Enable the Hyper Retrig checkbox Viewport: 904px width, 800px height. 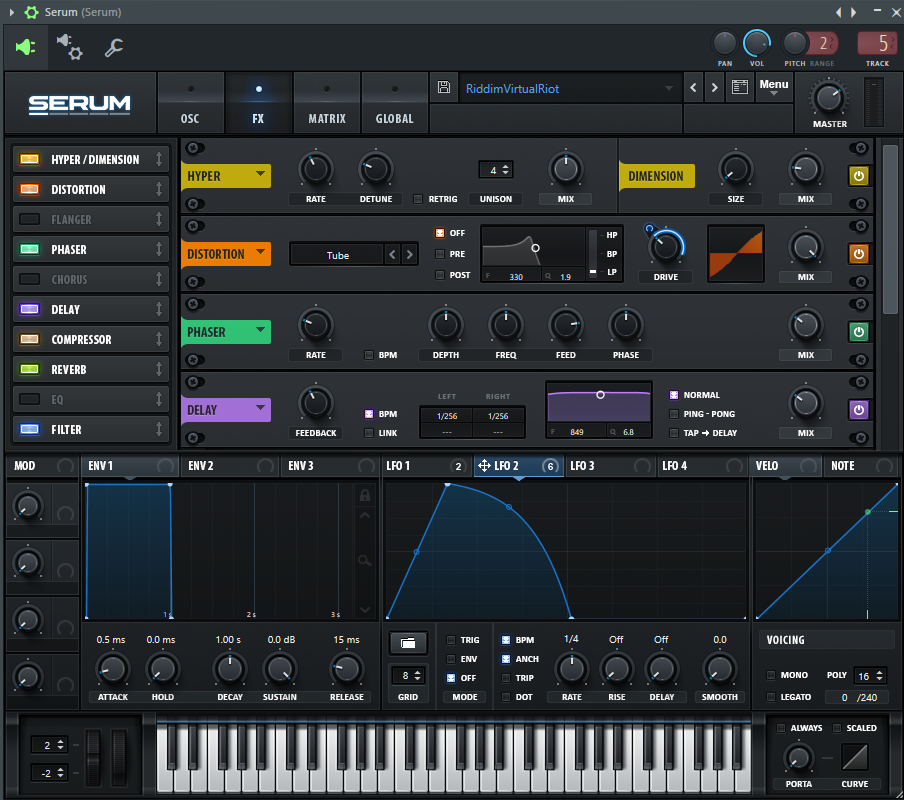point(418,199)
